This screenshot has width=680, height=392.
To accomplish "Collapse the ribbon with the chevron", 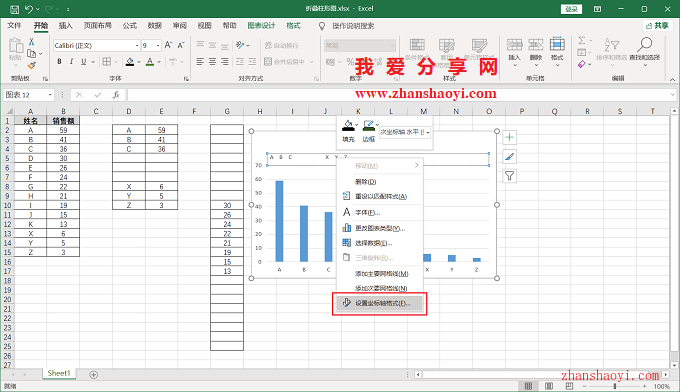I will tap(672, 79).
